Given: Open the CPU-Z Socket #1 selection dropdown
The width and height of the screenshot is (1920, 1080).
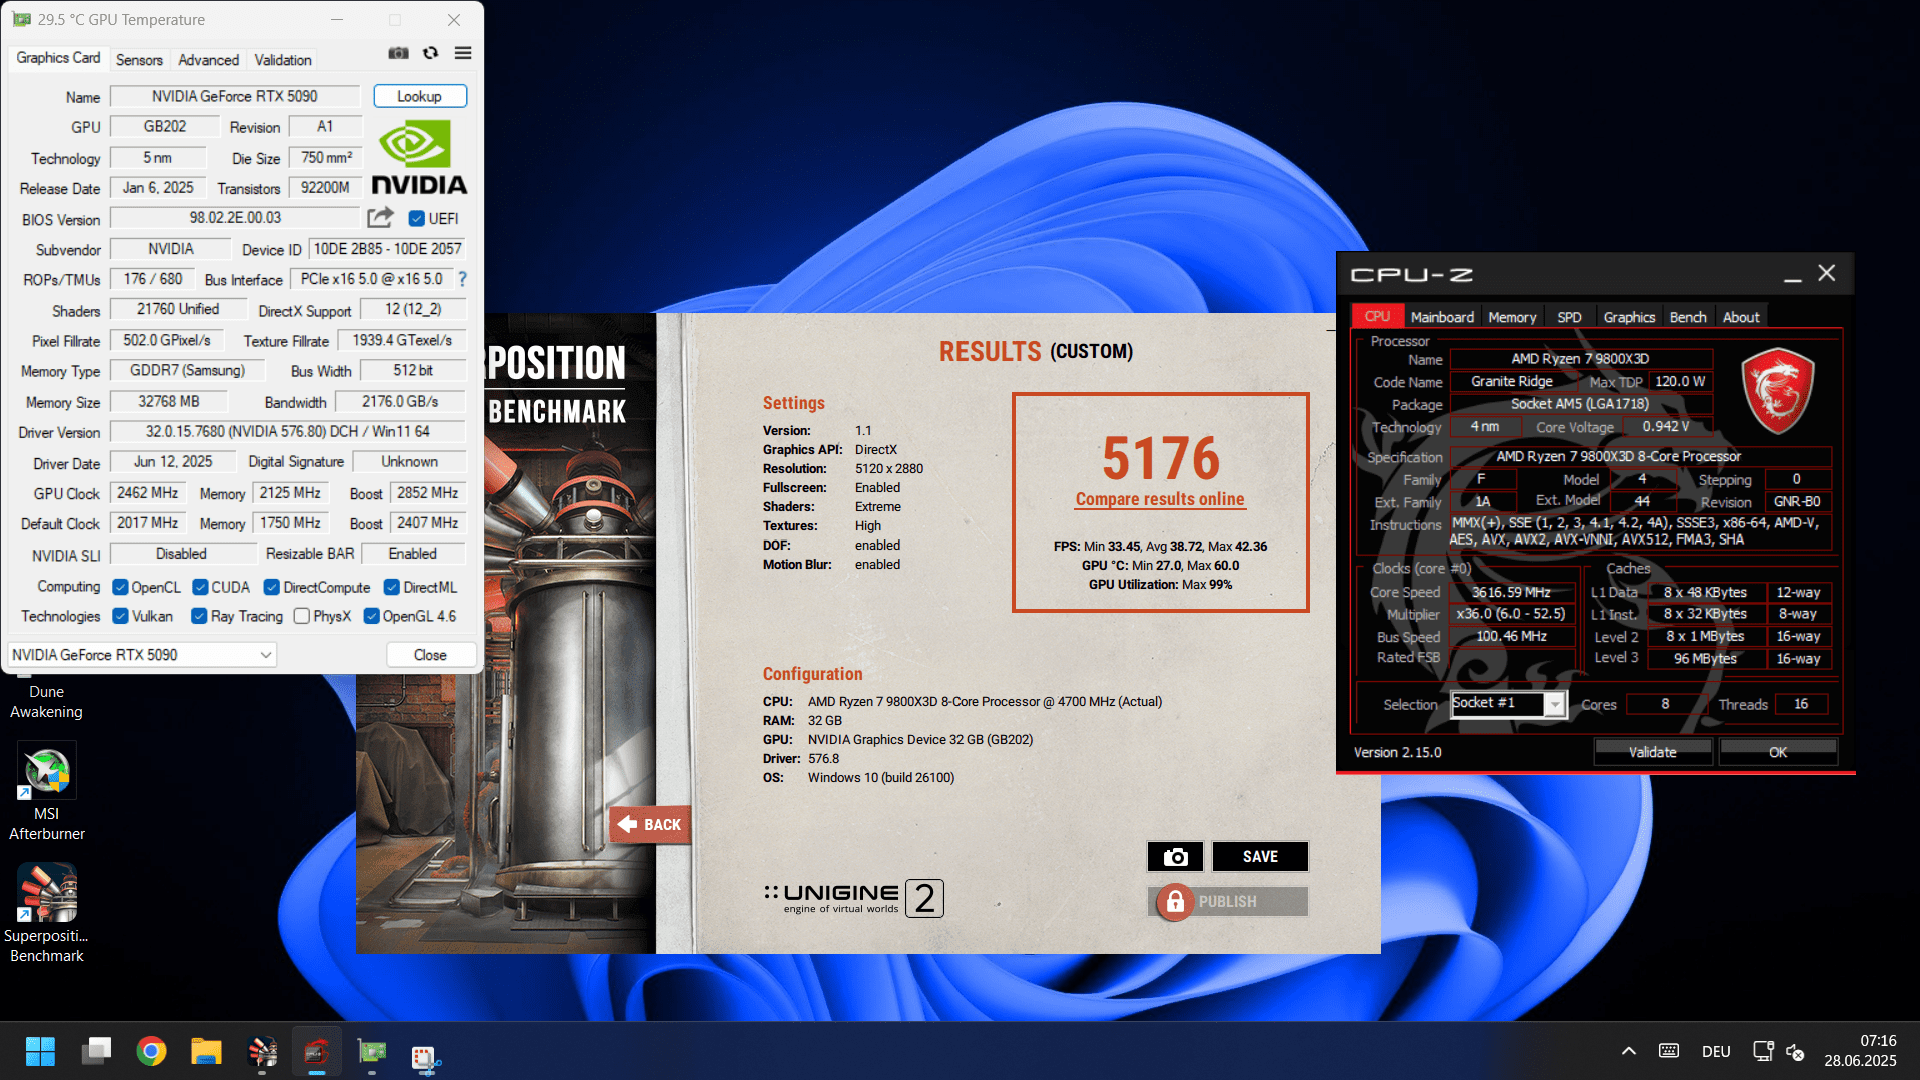Looking at the screenshot, I should (x=1554, y=705).
